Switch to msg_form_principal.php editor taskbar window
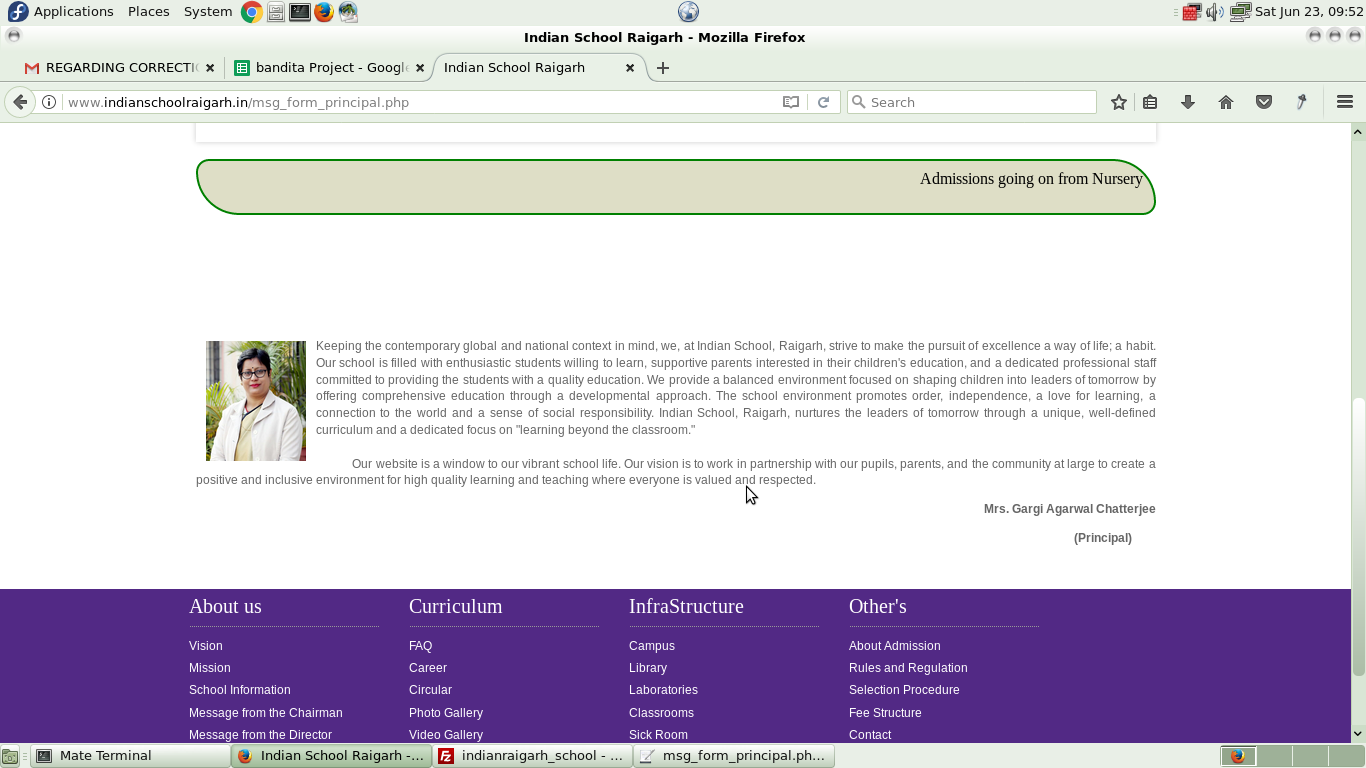Image resolution: width=1366 pixels, height=768 pixels. 734,756
